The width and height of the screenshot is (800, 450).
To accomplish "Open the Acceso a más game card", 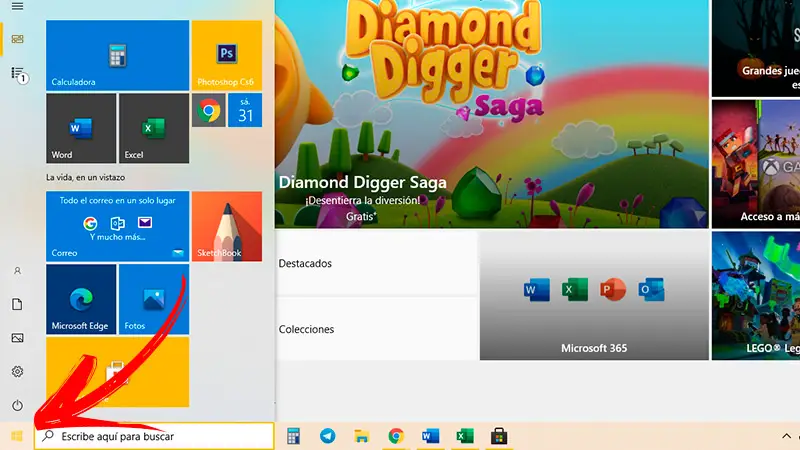I will [756, 164].
